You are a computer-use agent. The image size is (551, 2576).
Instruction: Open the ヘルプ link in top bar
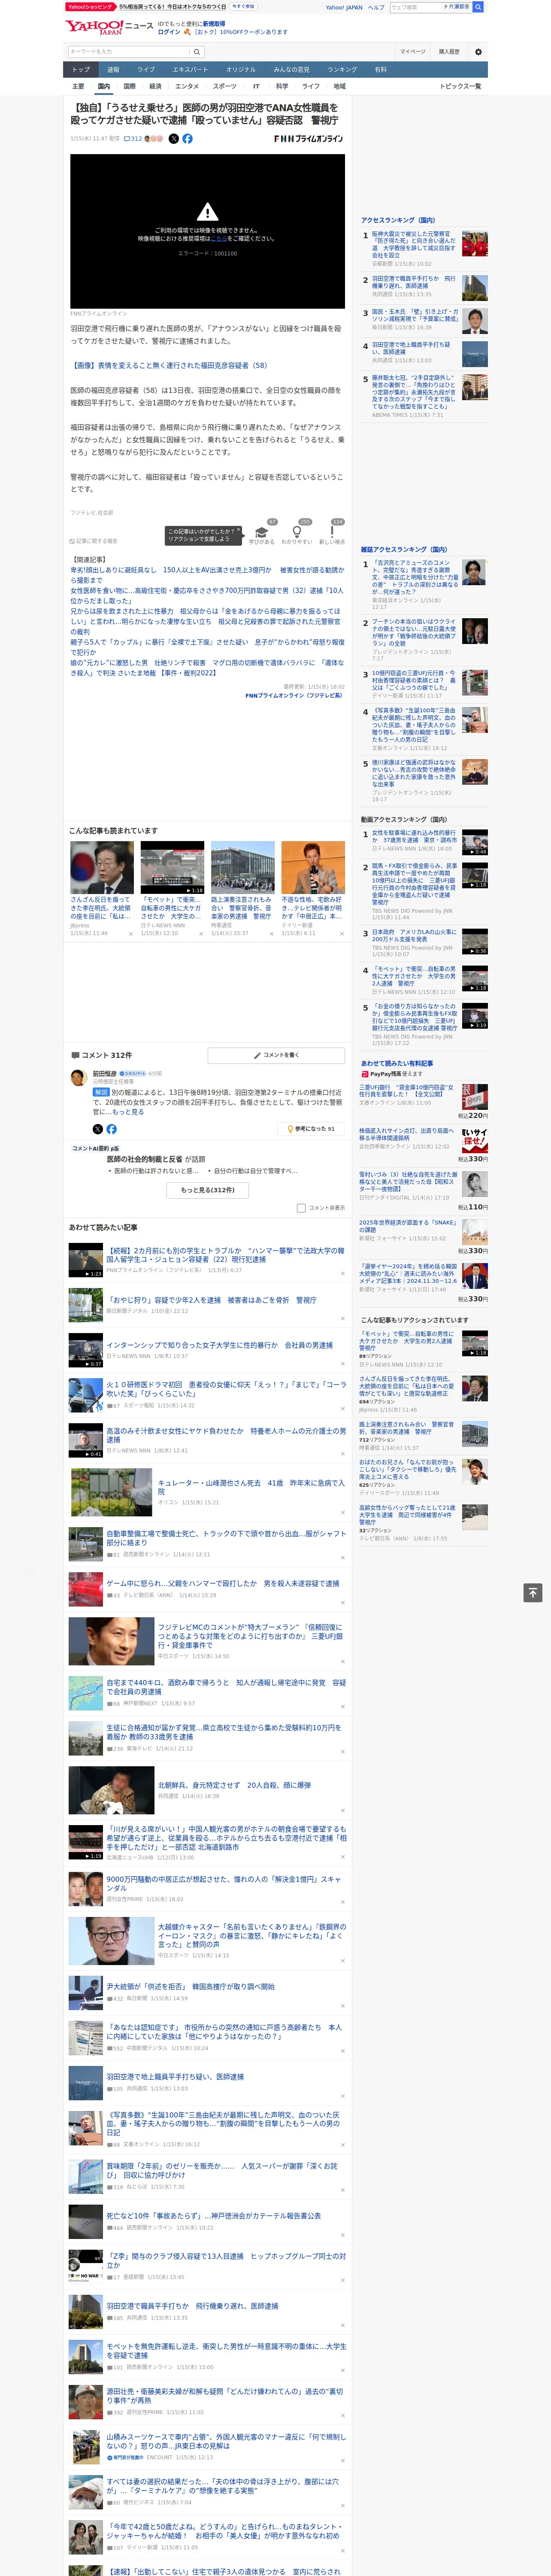pos(376,7)
